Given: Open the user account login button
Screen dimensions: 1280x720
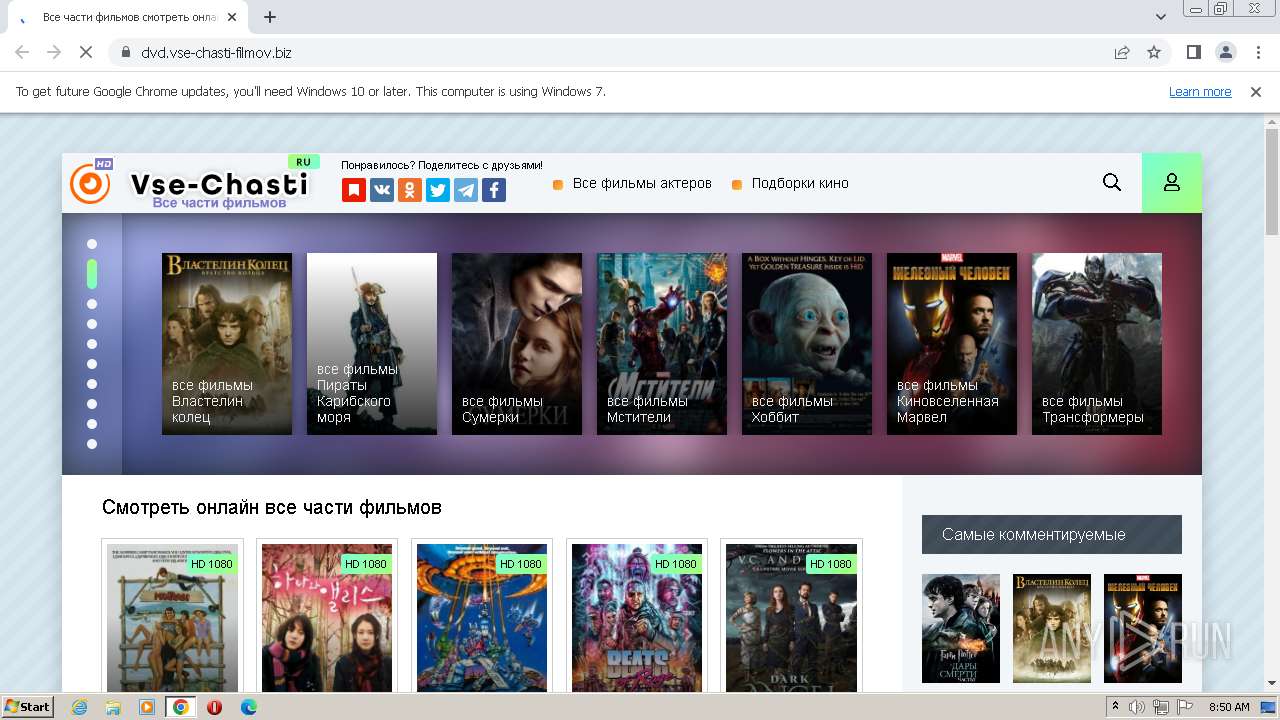Looking at the screenshot, I should coord(1172,183).
